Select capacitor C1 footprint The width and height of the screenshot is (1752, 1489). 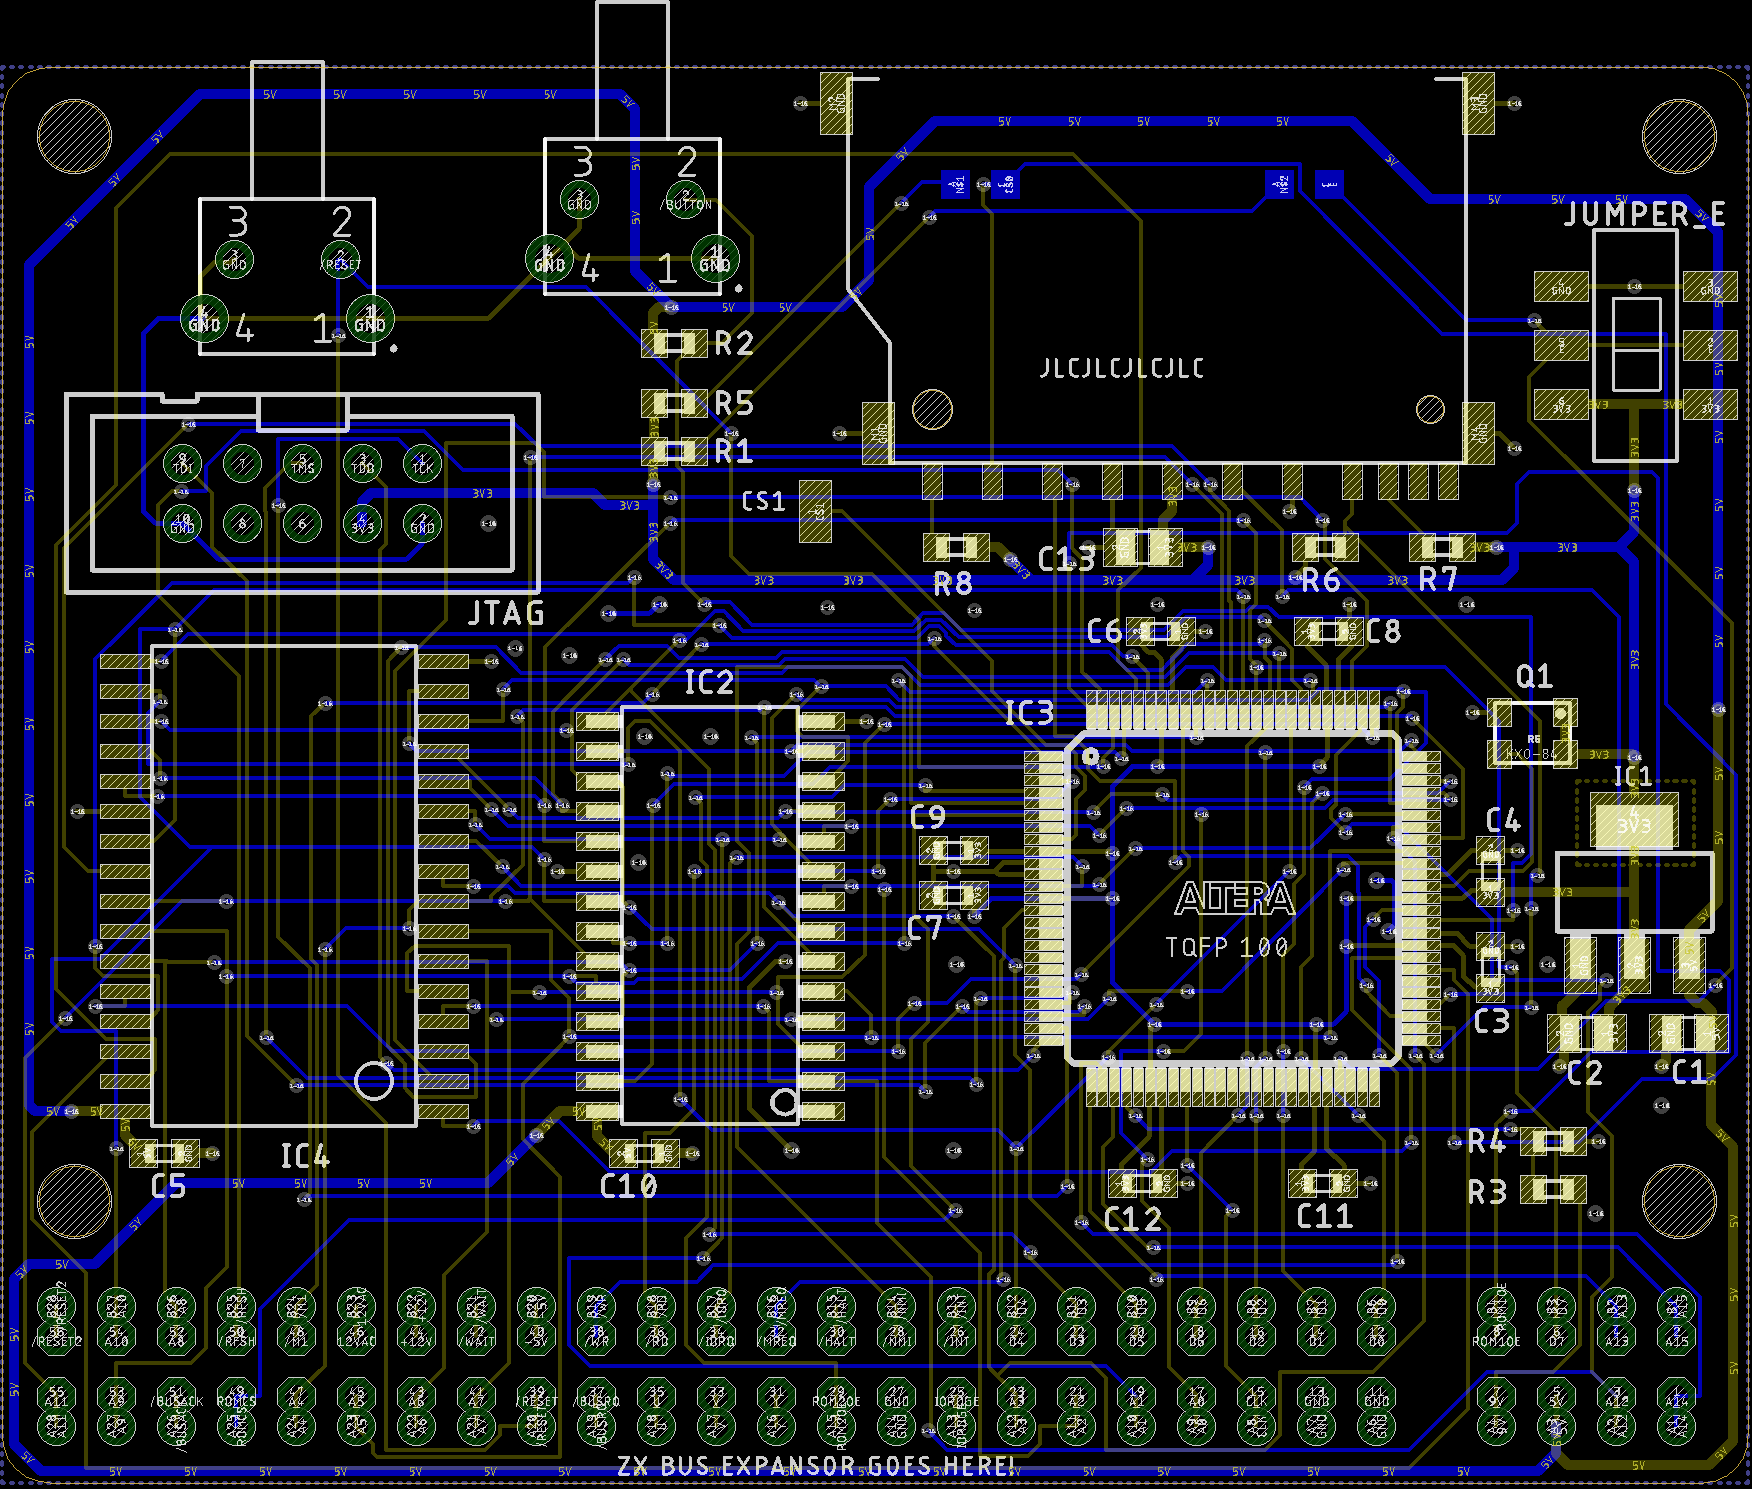(x=1689, y=1033)
